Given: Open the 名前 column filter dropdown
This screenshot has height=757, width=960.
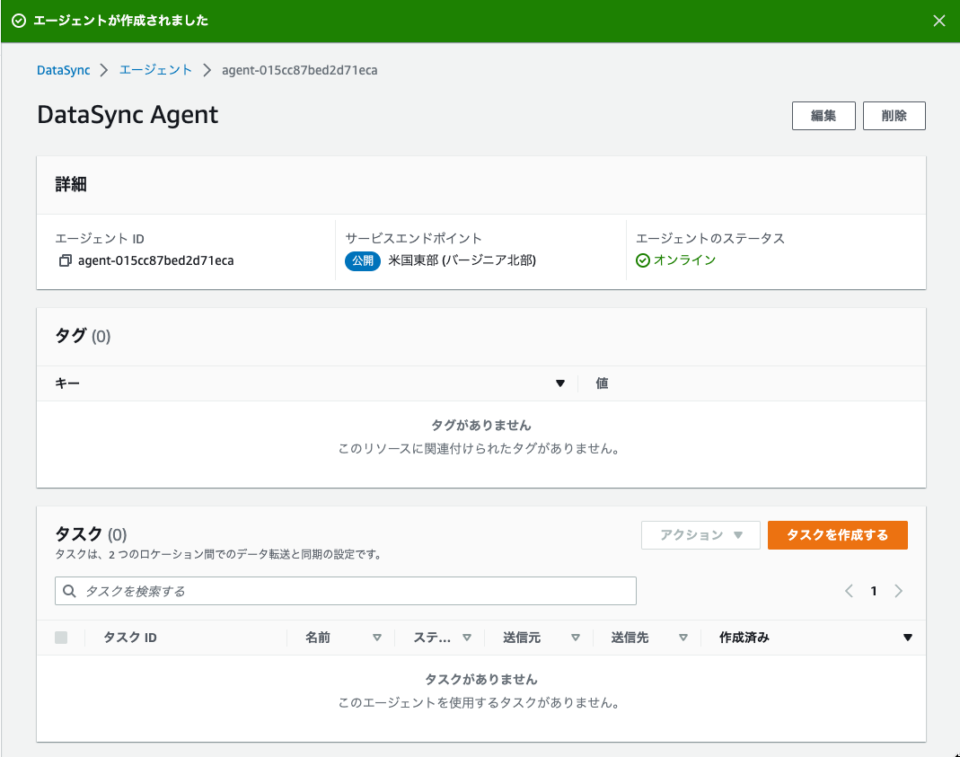Looking at the screenshot, I should [377, 637].
